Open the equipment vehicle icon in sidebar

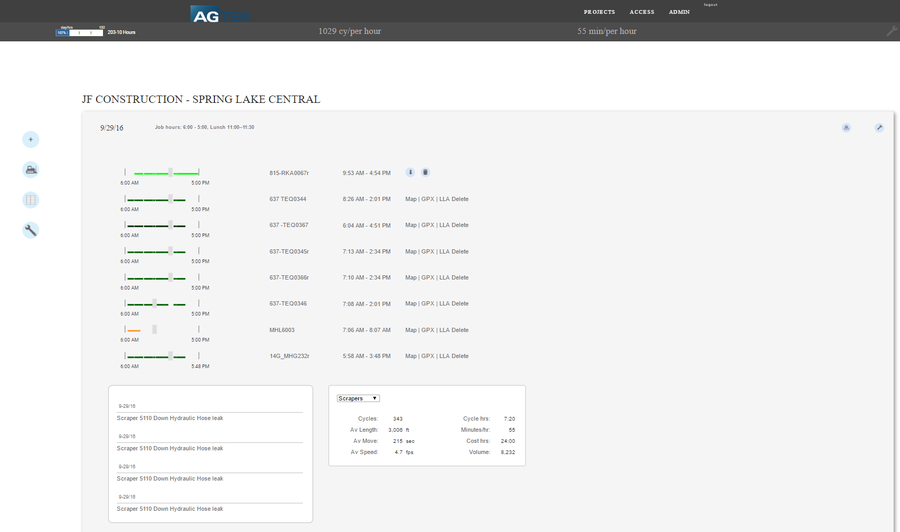pos(31,170)
